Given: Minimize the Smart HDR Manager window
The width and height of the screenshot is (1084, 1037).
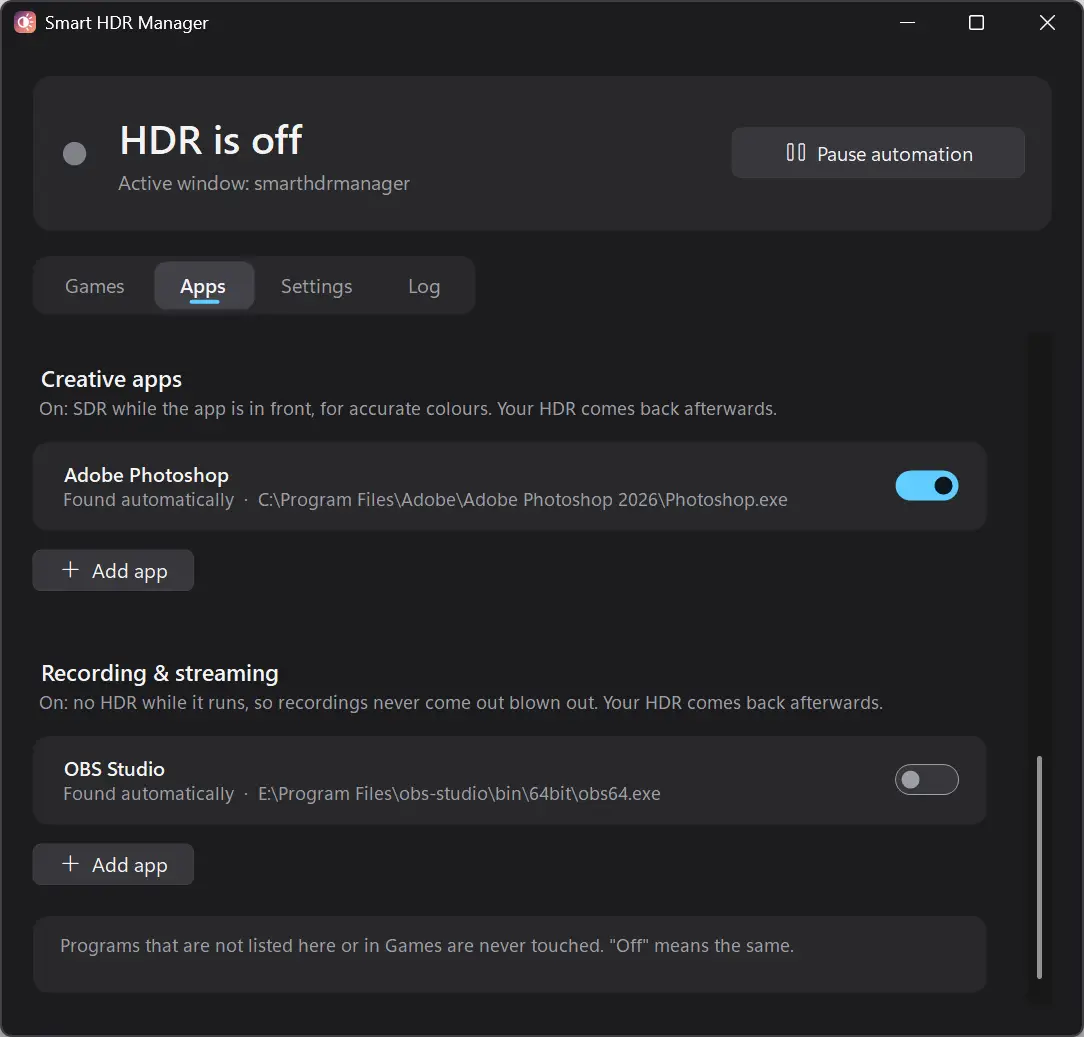Looking at the screenshot, I should click(908, 23).
